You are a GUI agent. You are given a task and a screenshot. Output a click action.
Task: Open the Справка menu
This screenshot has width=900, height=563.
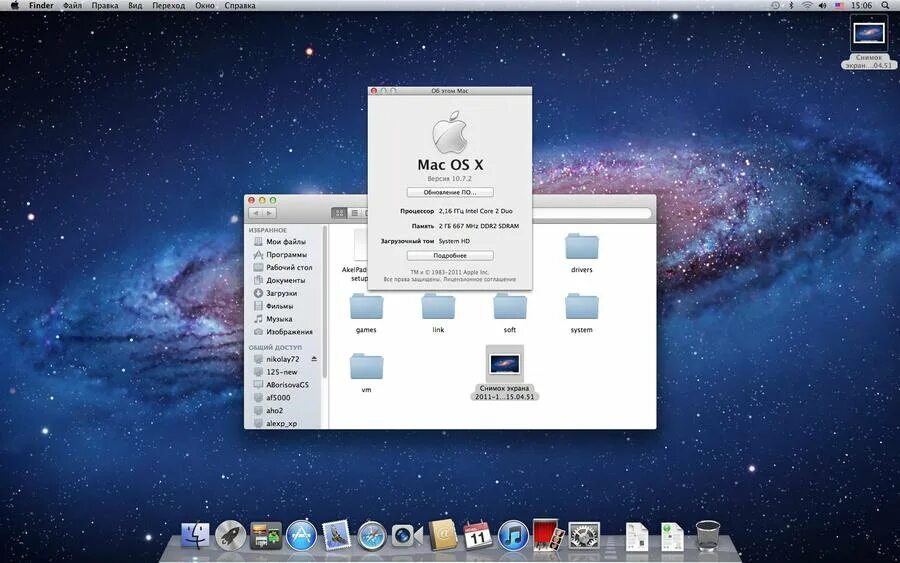click(240, 5)
